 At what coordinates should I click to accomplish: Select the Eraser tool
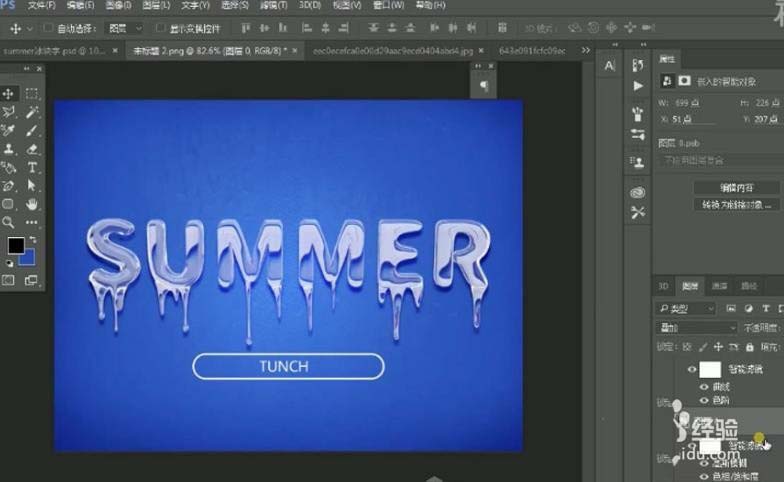[x=32, y=149]
